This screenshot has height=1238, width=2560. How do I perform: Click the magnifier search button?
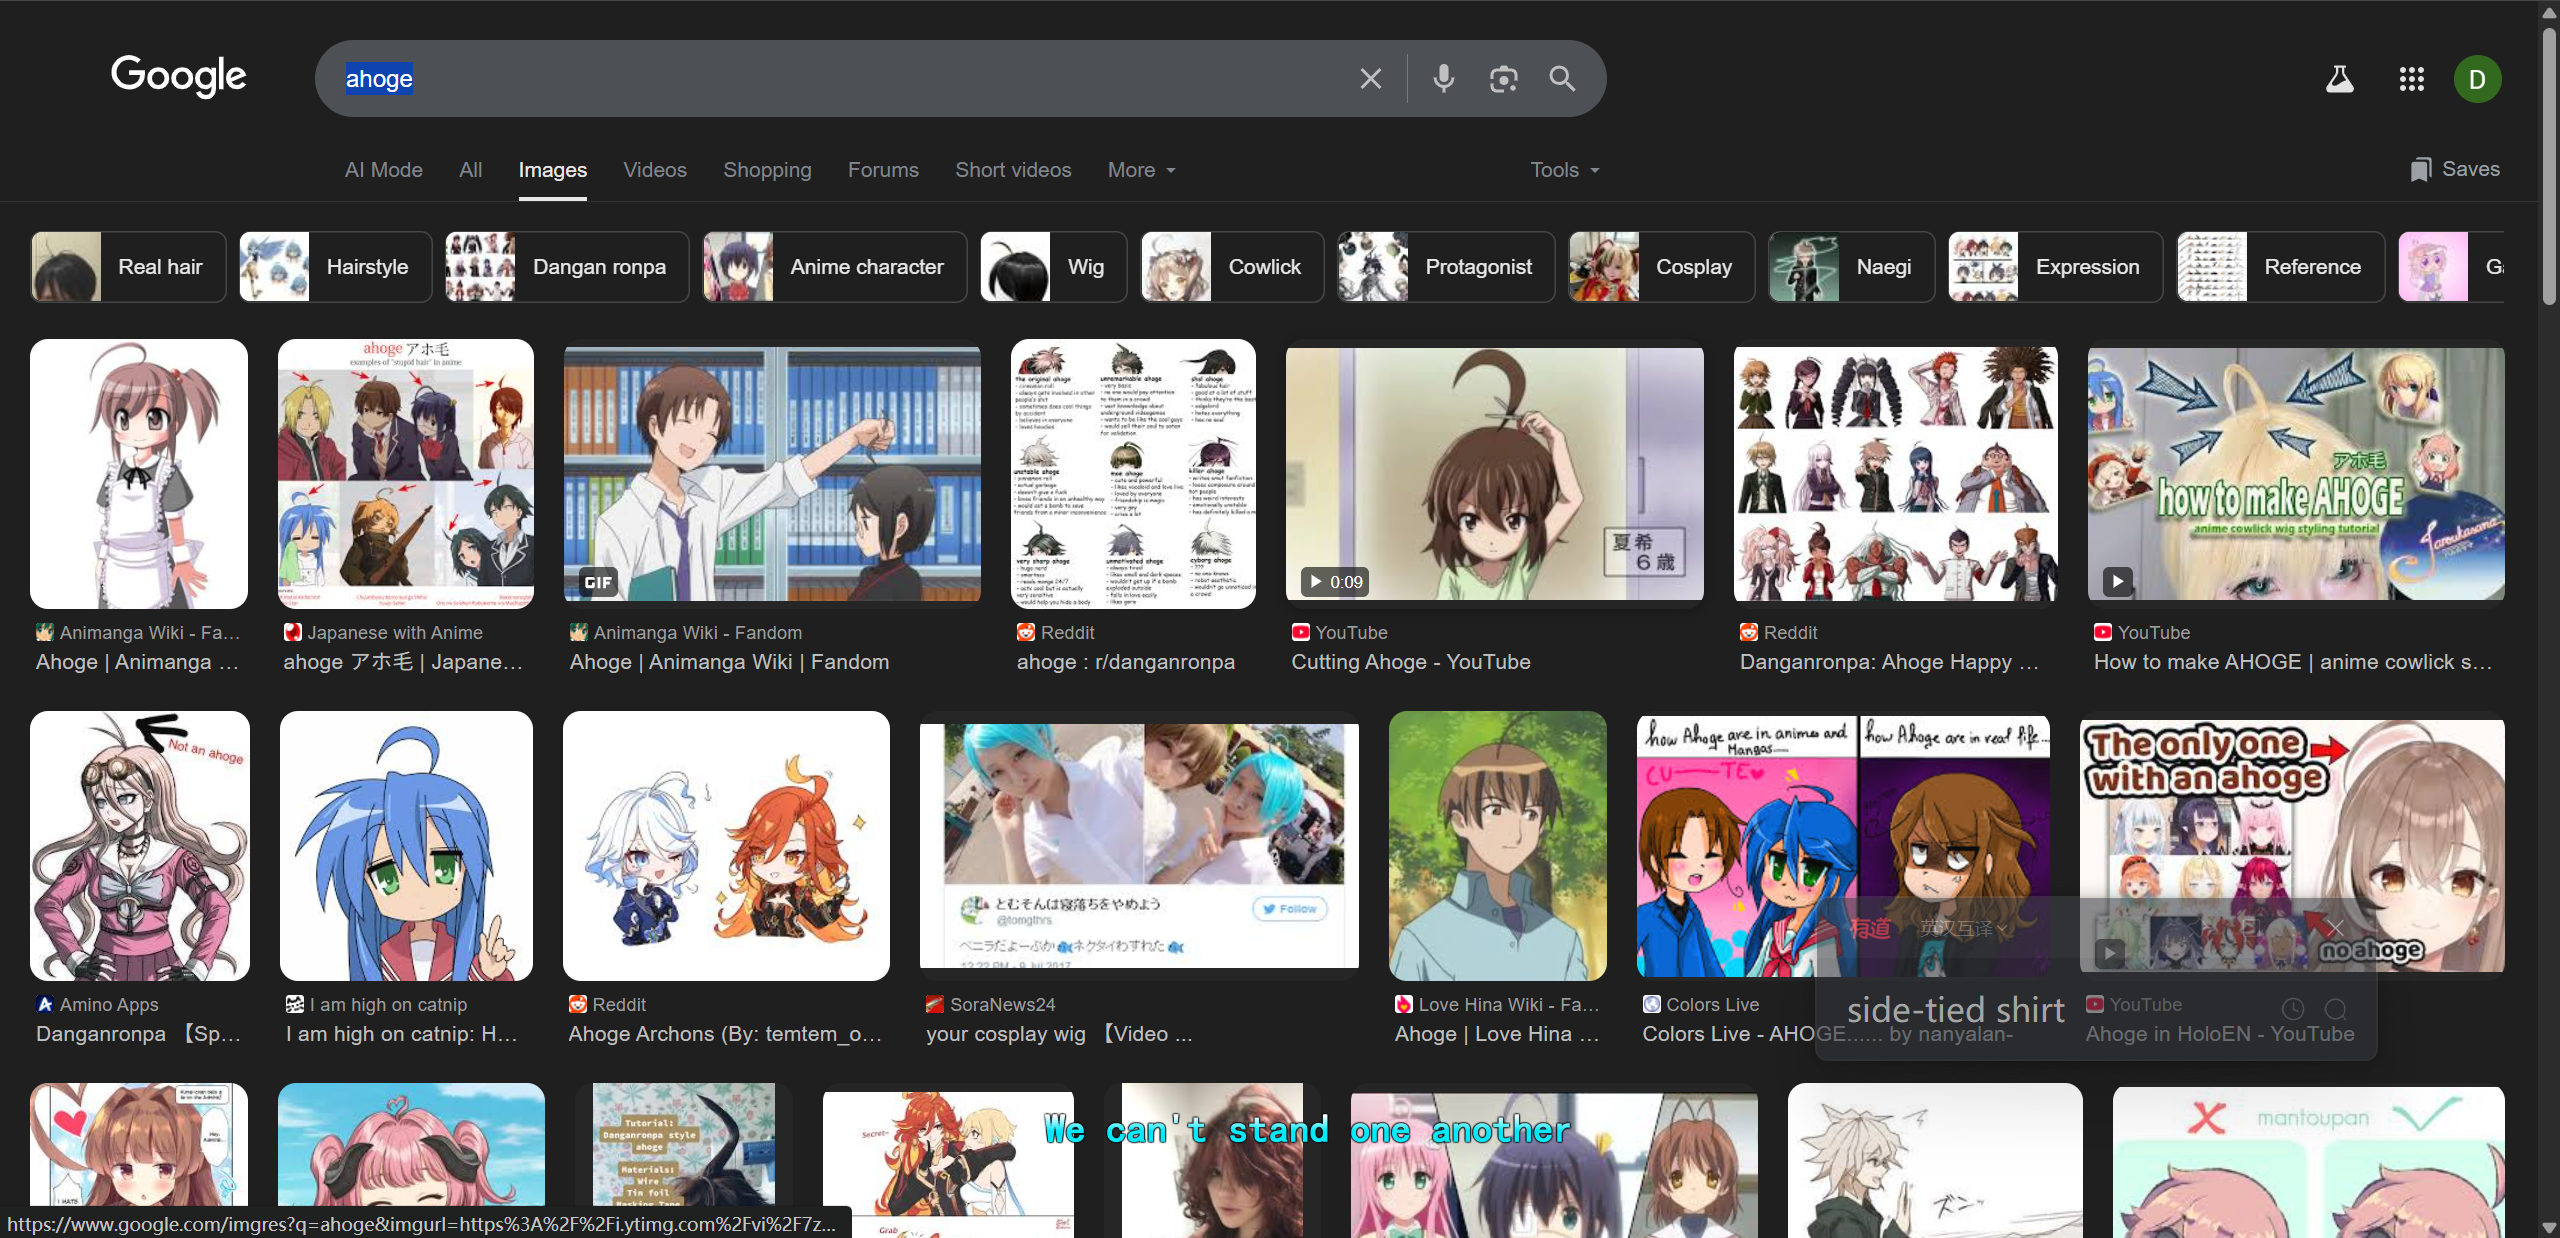1562,79
